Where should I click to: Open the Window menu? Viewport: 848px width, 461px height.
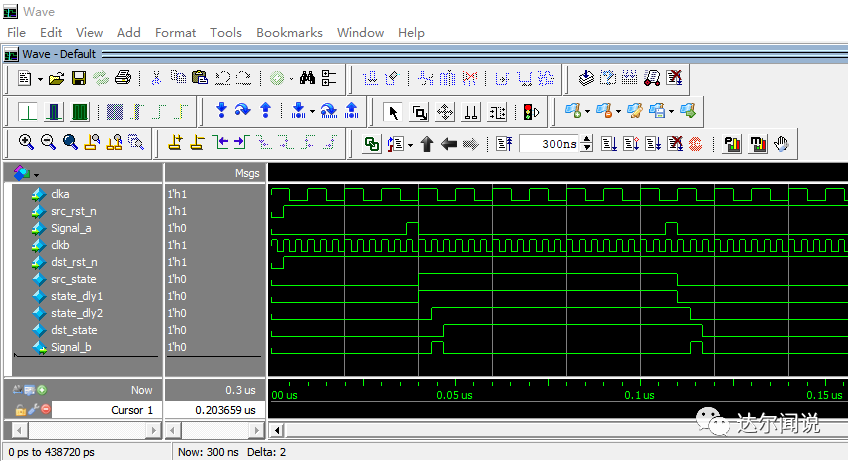[x=360, y=32]
